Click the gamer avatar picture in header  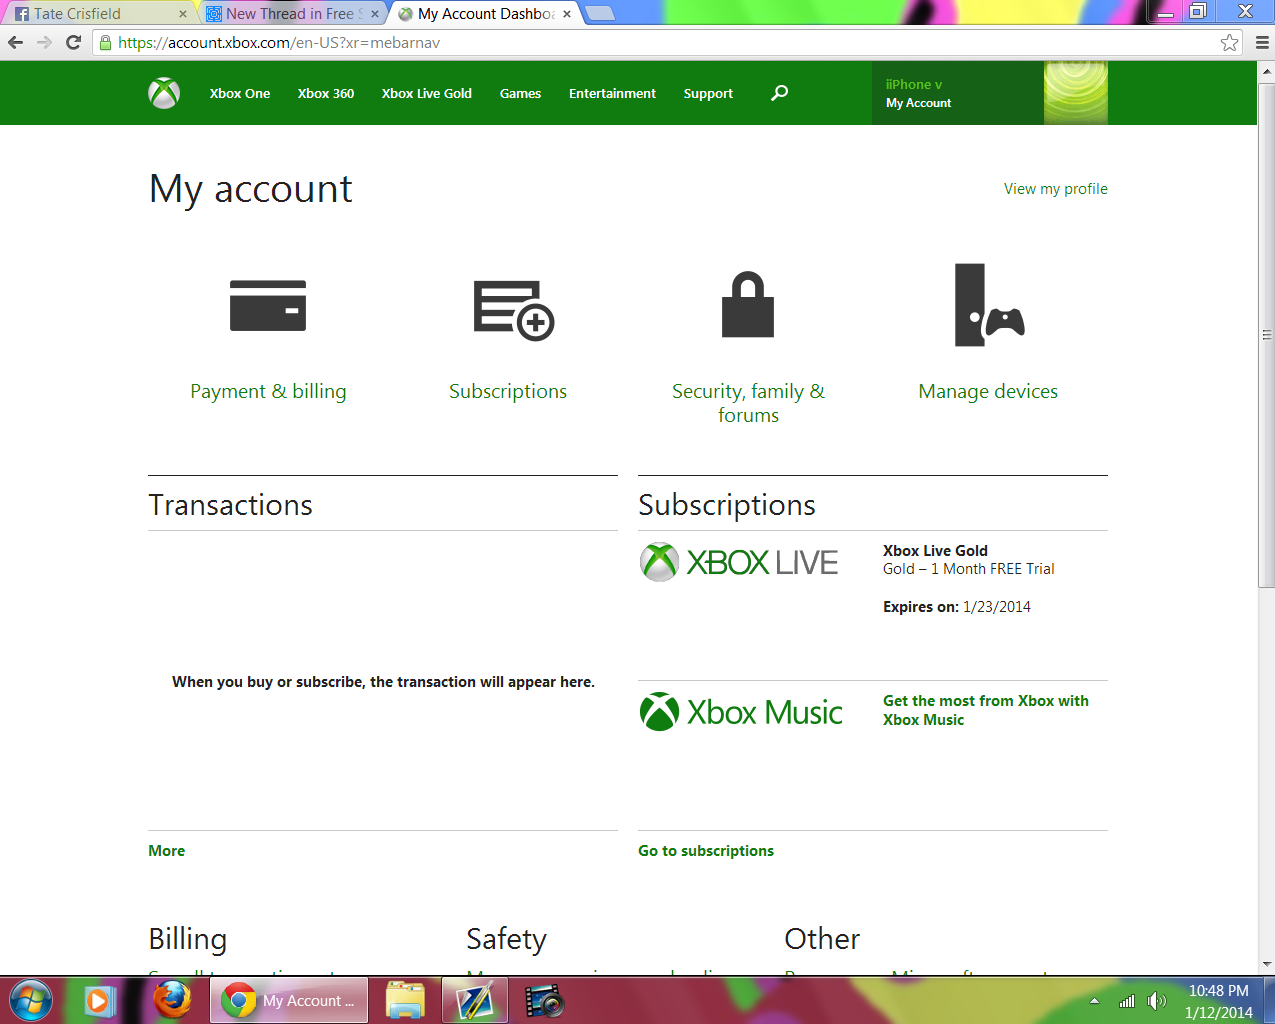pyautogui.click(x=1076, y=93)
